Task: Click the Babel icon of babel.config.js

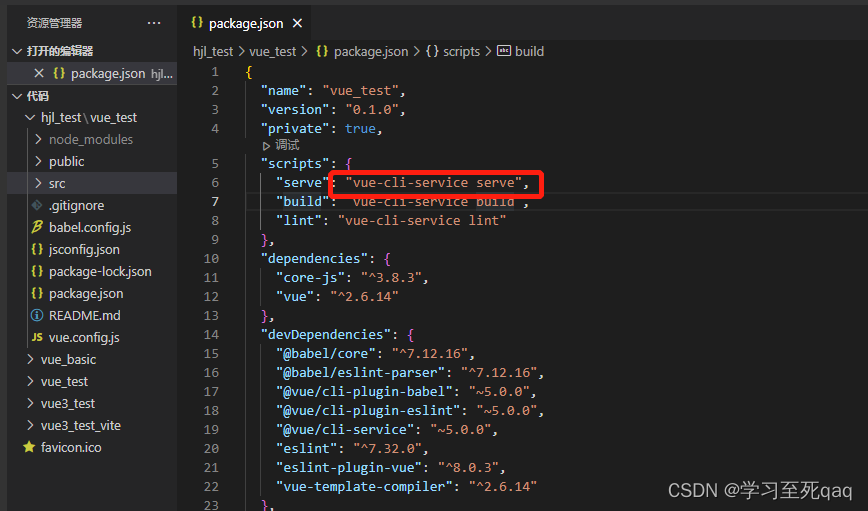Action: tap(37, 226)
